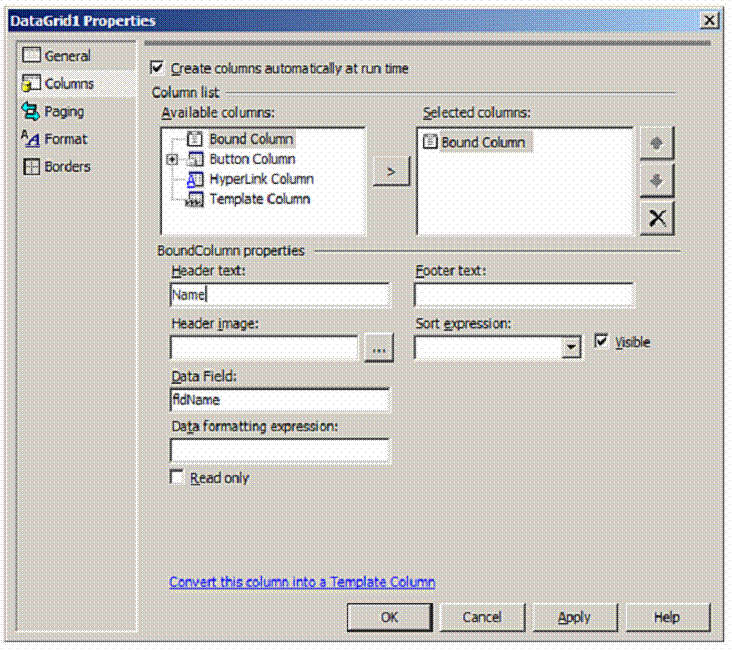
Task: Click the Bound Column icon in Selected columns
Action: [430, 142]
